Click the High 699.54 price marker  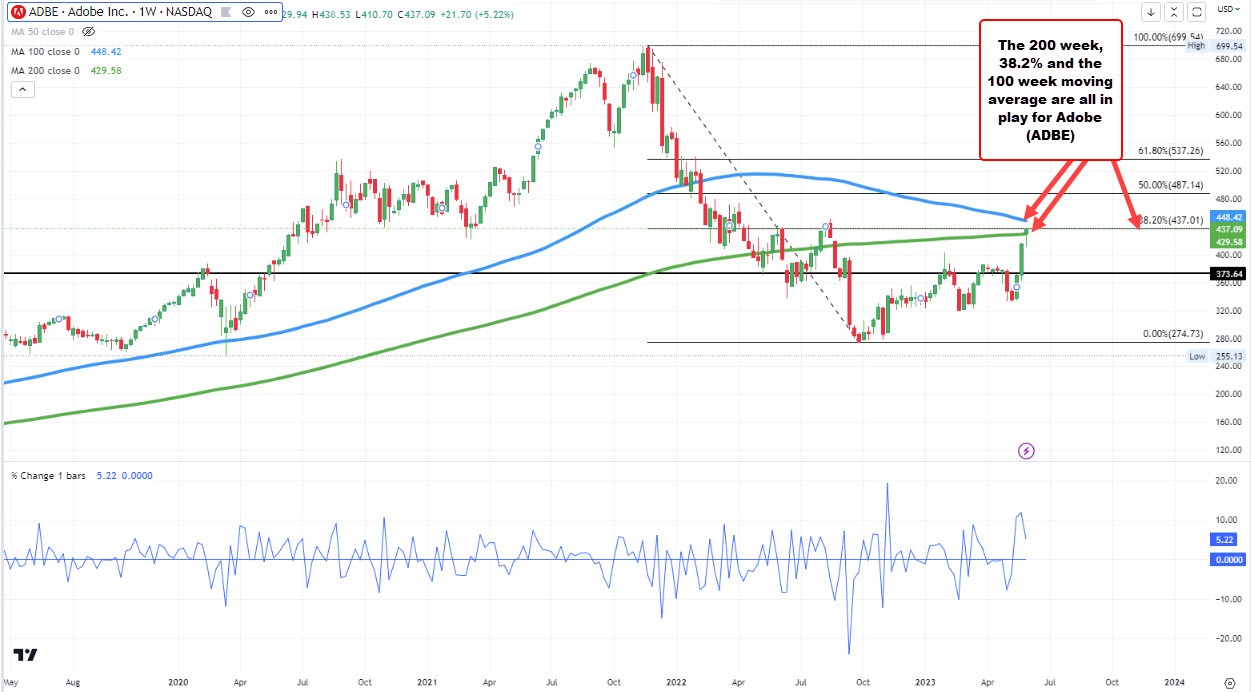tap(1217, 46)
